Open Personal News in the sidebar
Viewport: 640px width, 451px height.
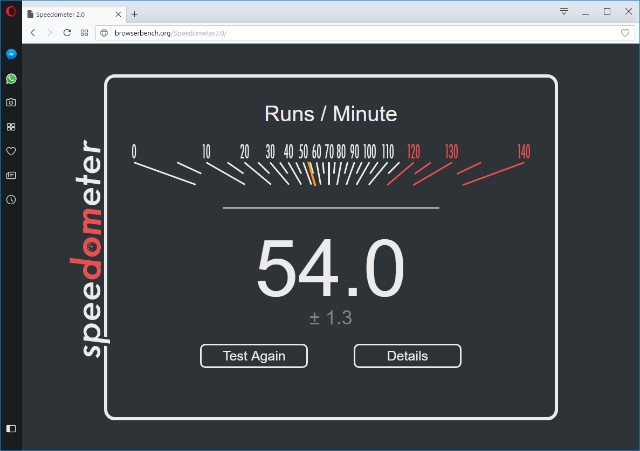point(11,175)
